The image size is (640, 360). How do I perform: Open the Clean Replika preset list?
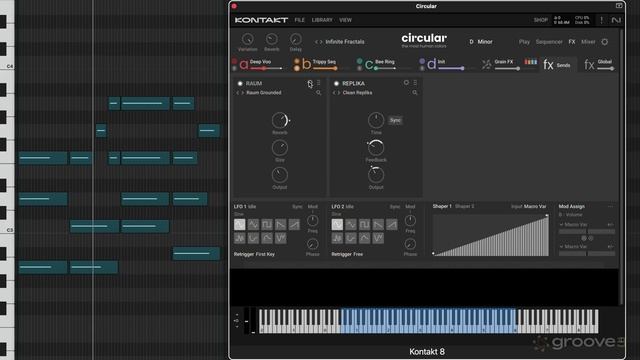(357, 93)
